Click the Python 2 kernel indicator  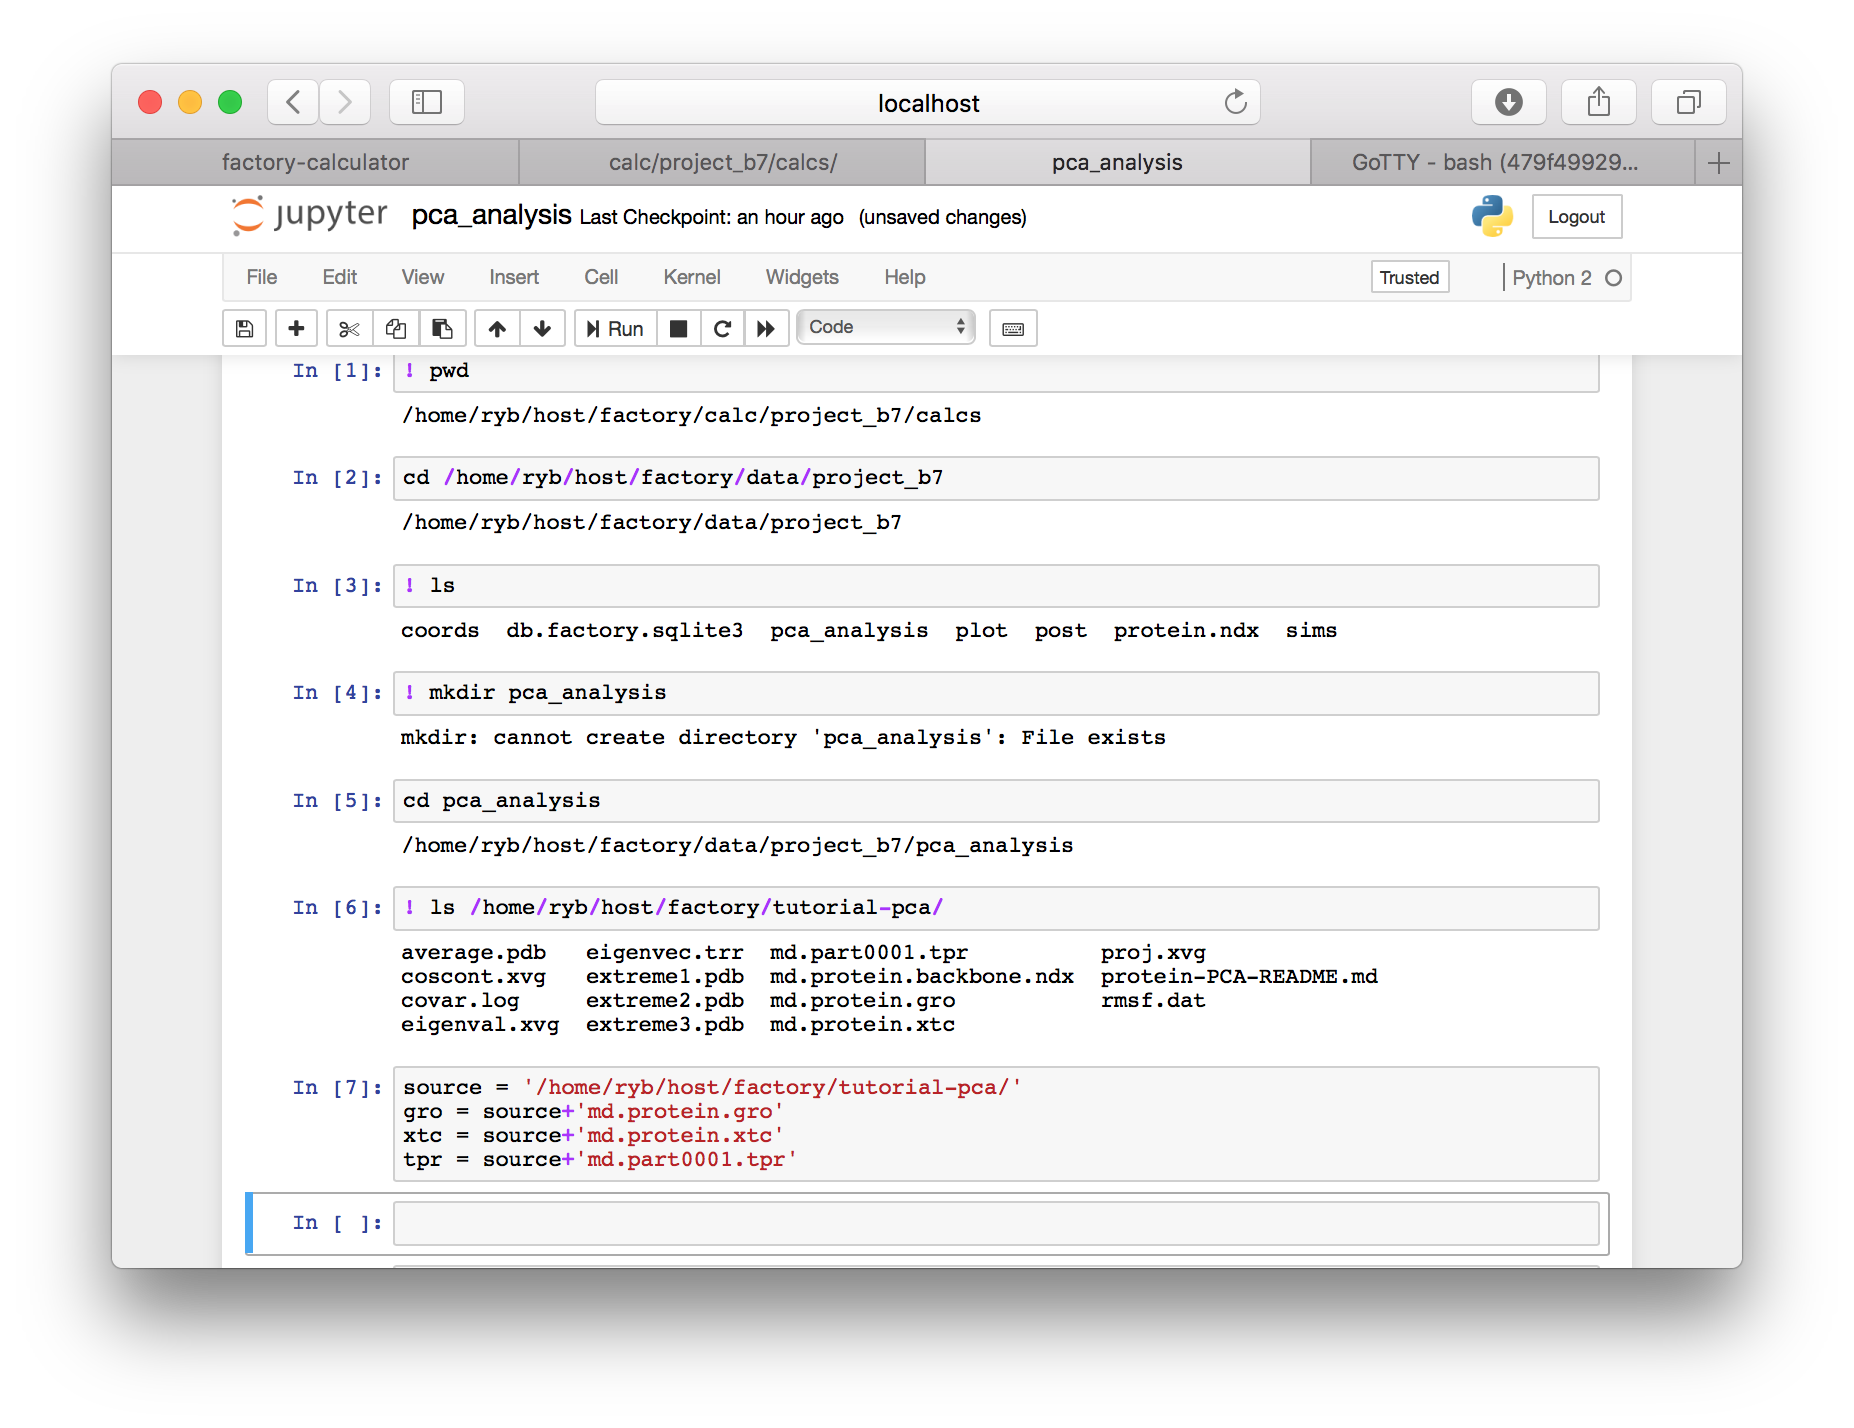tap(1551, 278)
